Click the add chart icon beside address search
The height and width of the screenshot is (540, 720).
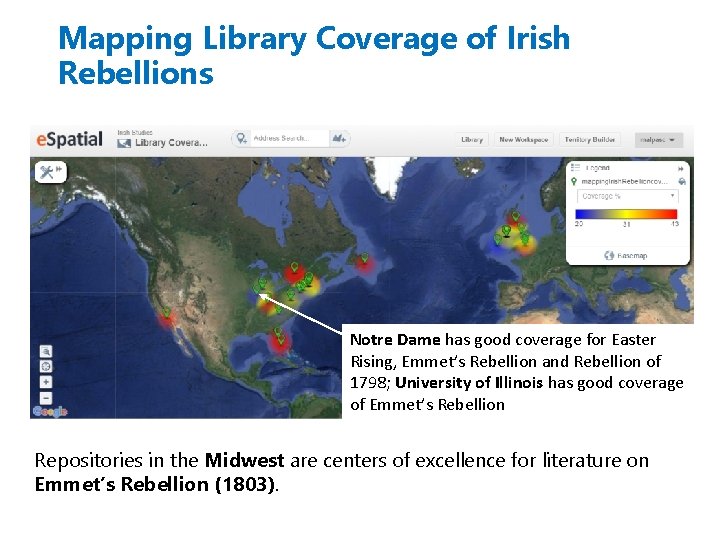pos(339,138)
